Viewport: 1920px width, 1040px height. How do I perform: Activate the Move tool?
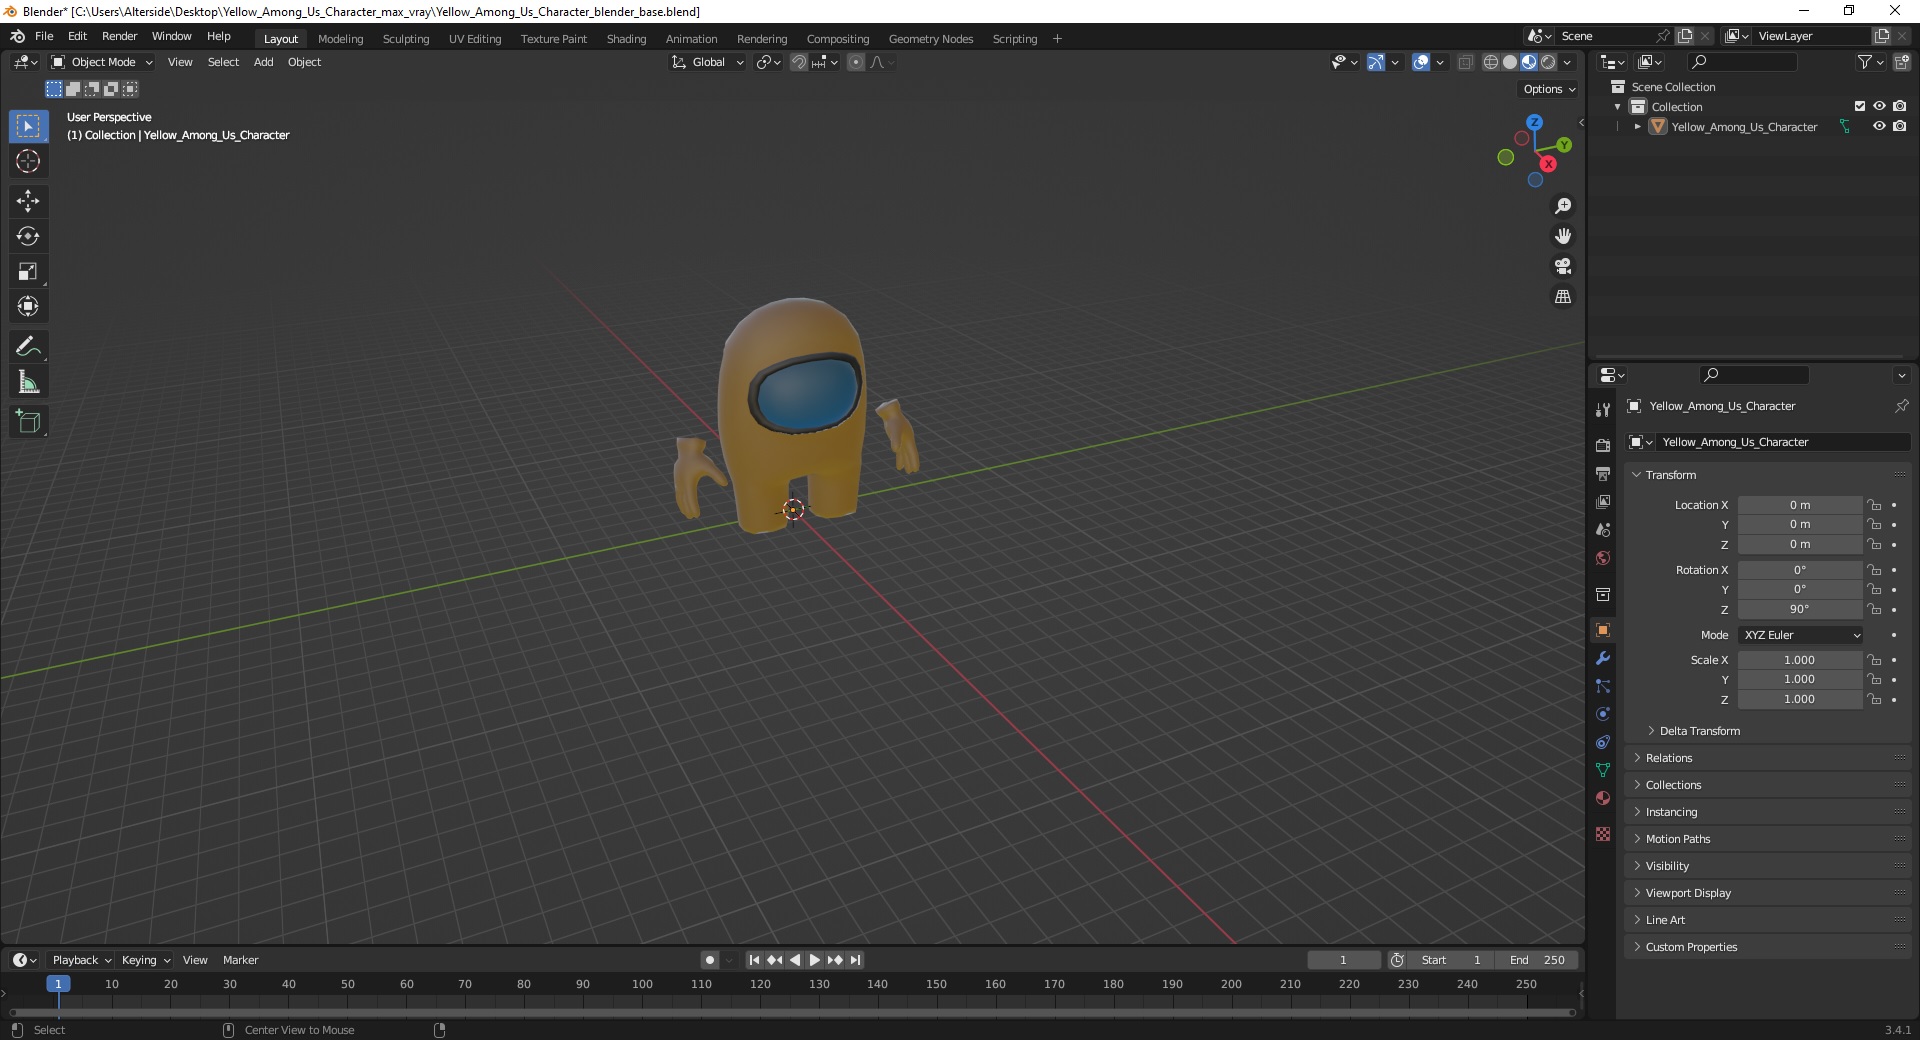(x=28, y=201)
